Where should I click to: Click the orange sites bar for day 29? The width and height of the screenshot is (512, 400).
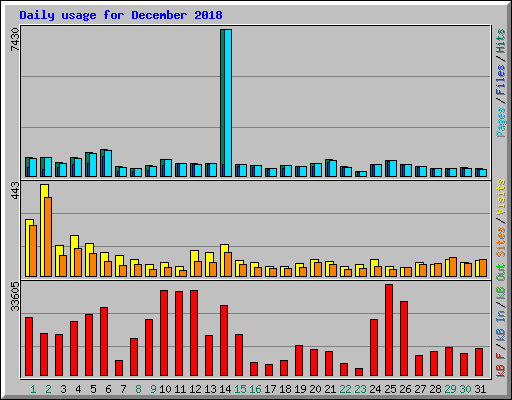[453, 267]
